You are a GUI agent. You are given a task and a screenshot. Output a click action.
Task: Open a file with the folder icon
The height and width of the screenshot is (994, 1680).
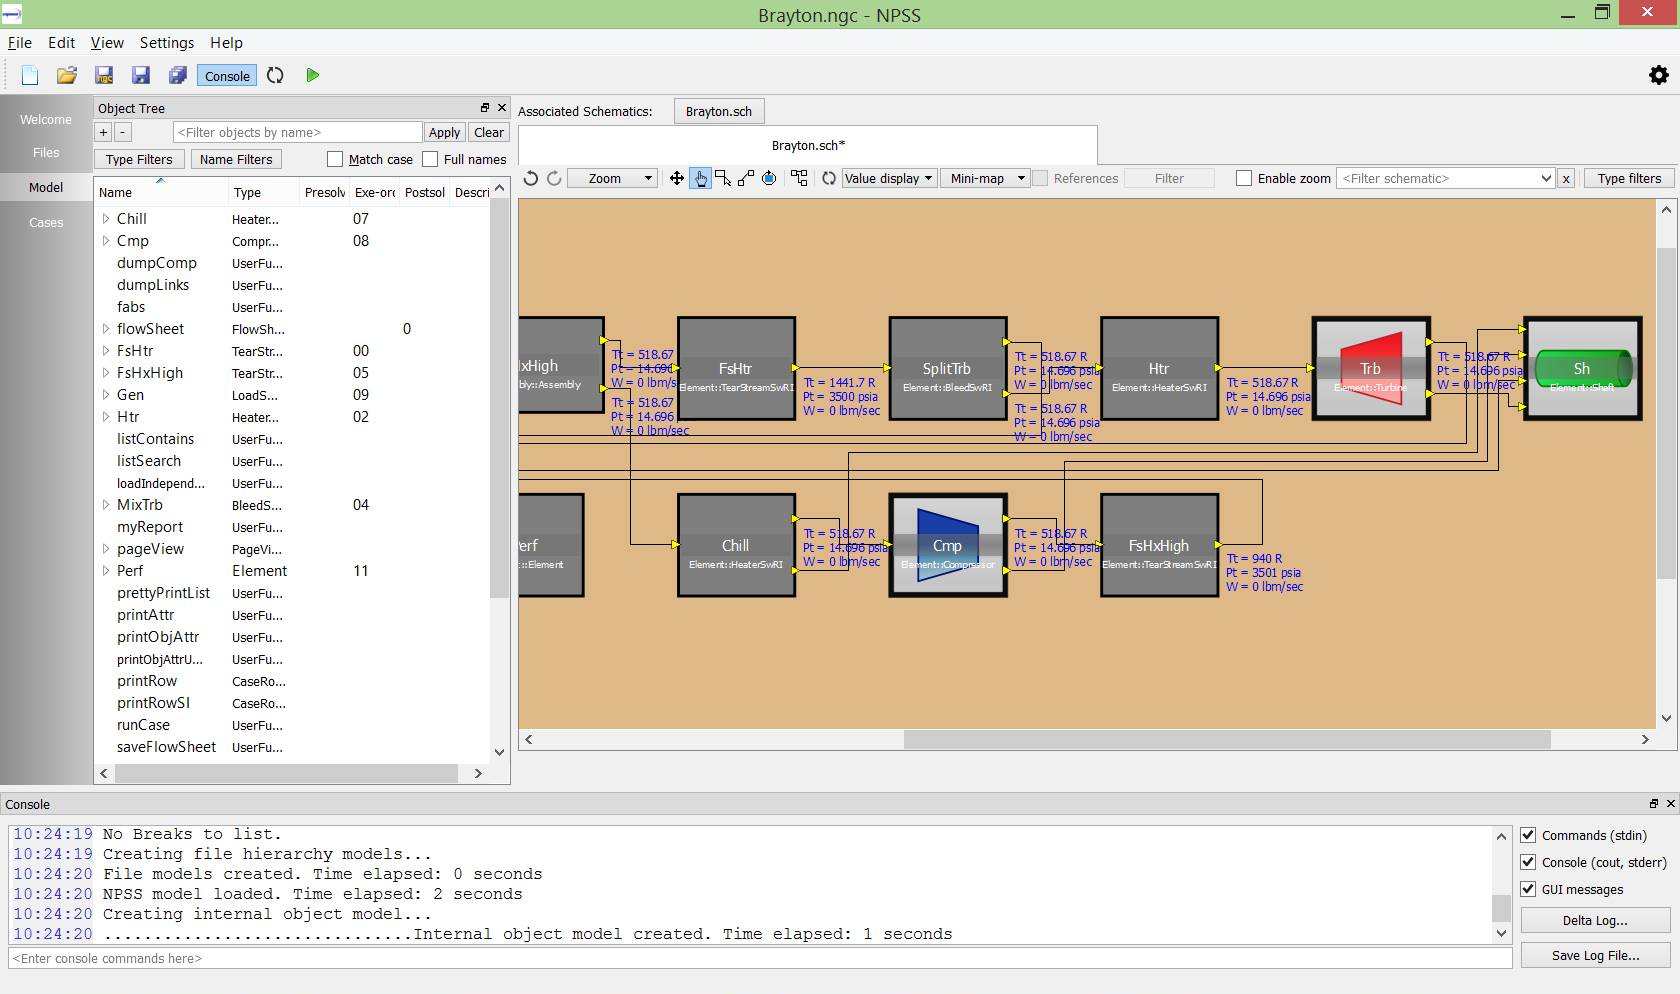(x=67, y=75)
